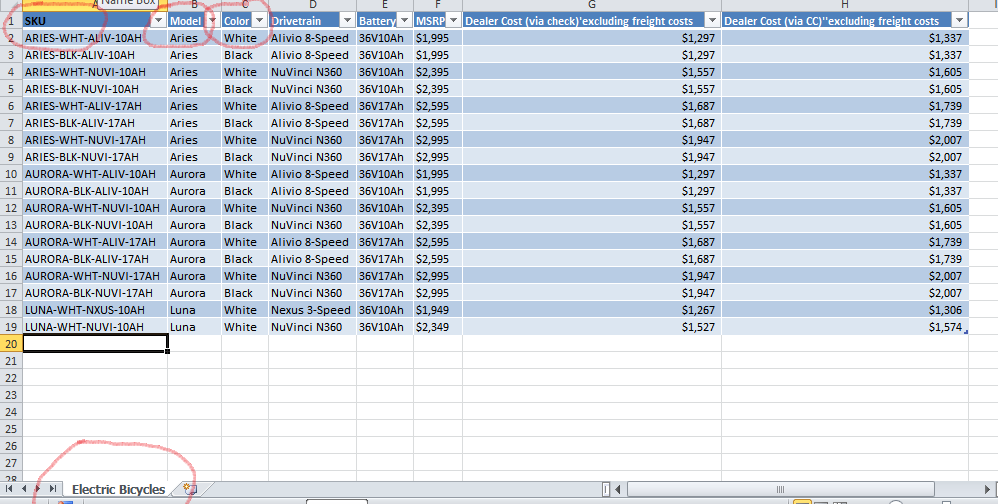Select column F header
The width and height of the screenshot is (998, 504).
click(438, 5)
